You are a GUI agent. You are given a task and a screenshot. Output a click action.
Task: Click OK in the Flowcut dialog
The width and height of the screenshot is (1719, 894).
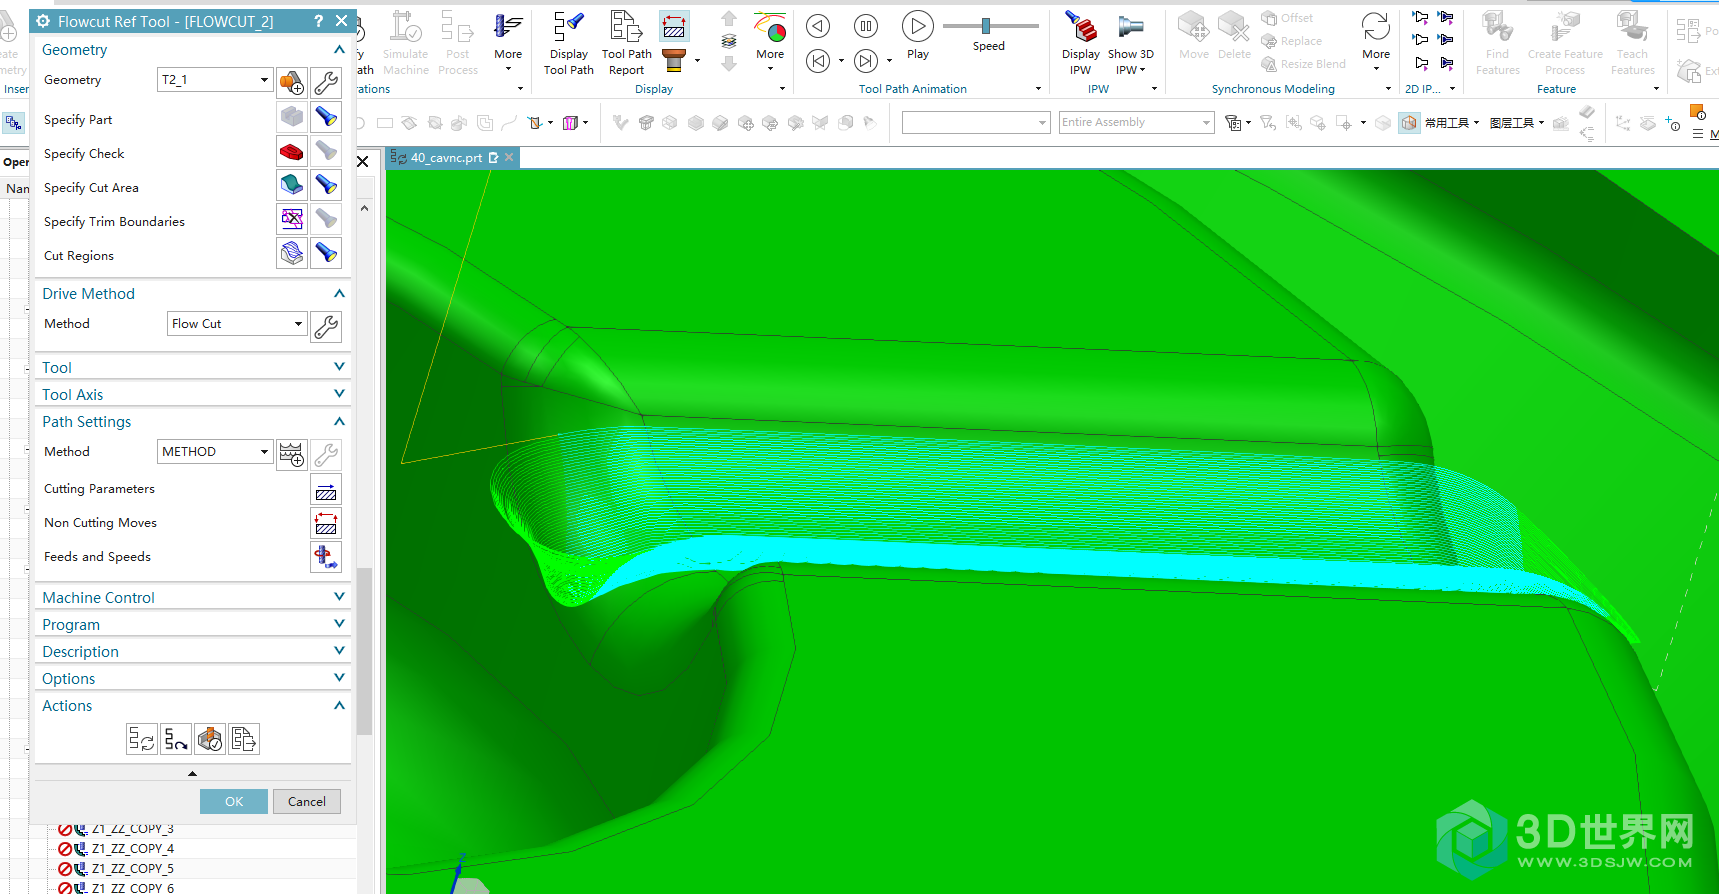(x=234, y=802)
